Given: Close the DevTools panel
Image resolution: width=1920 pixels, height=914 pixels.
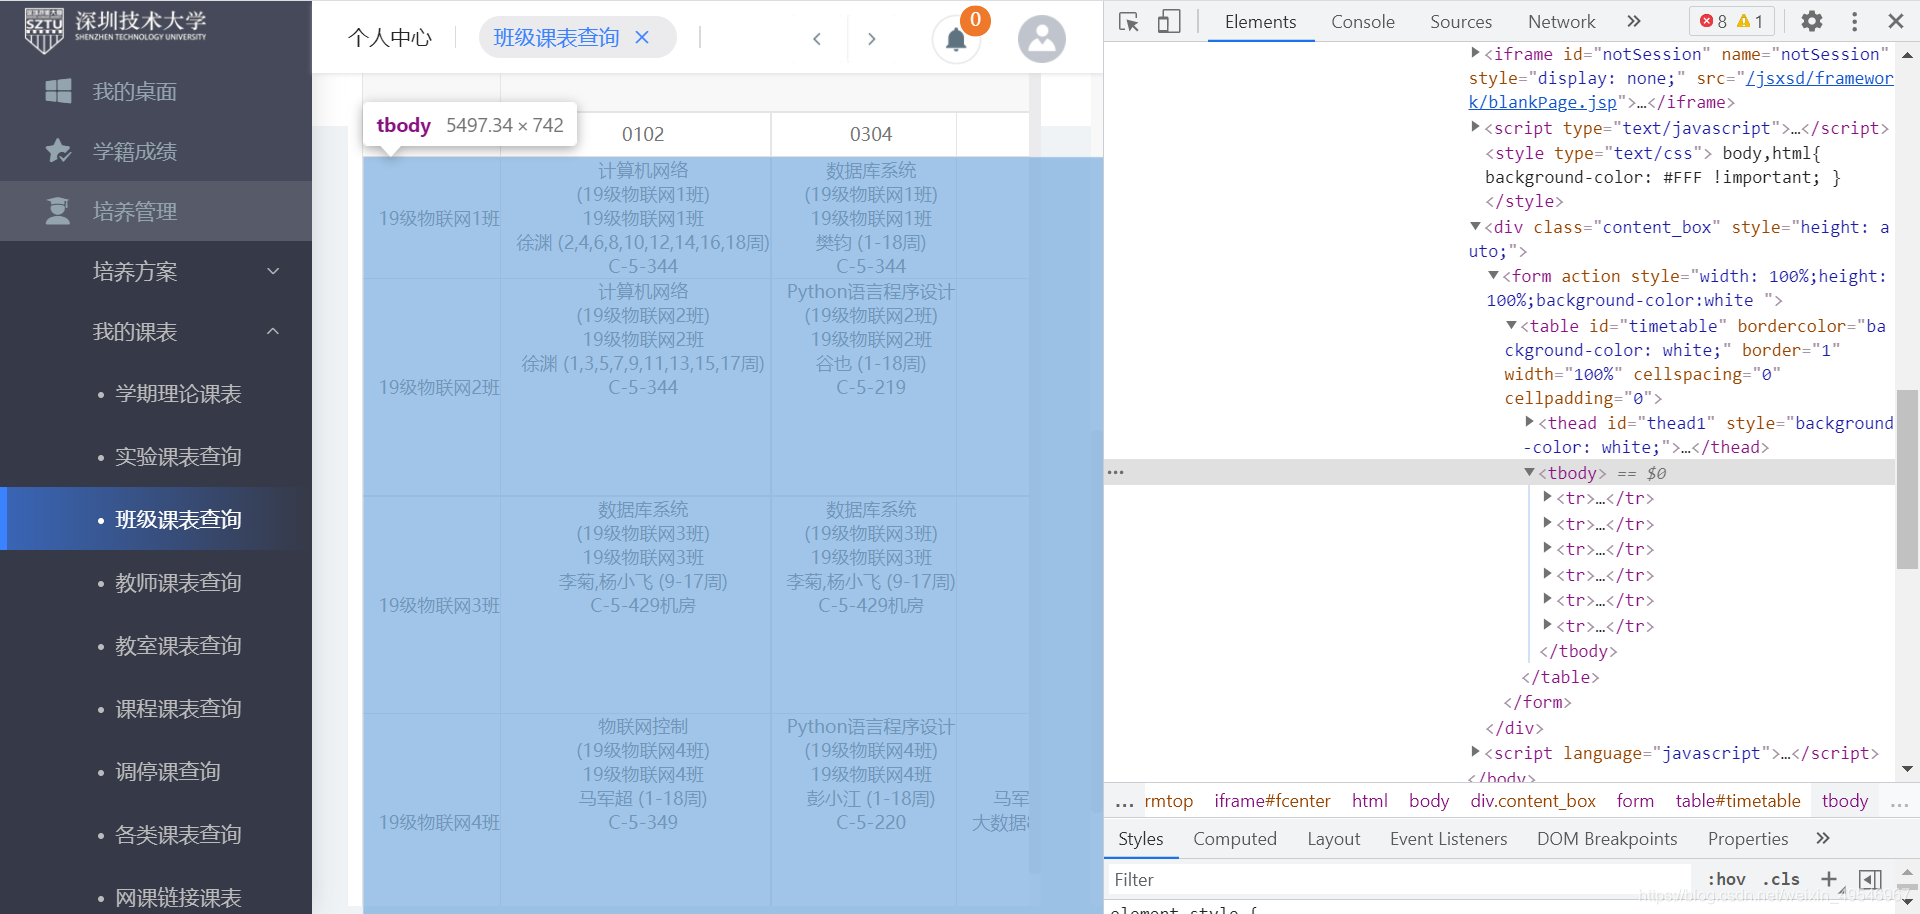Looking at the screenshot, I should pyautogui.click(x=1895, y=21).
